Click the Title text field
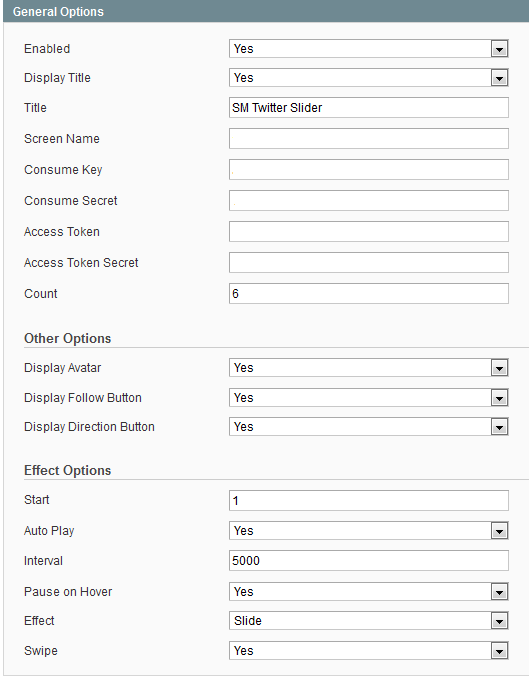 (369, 108)
